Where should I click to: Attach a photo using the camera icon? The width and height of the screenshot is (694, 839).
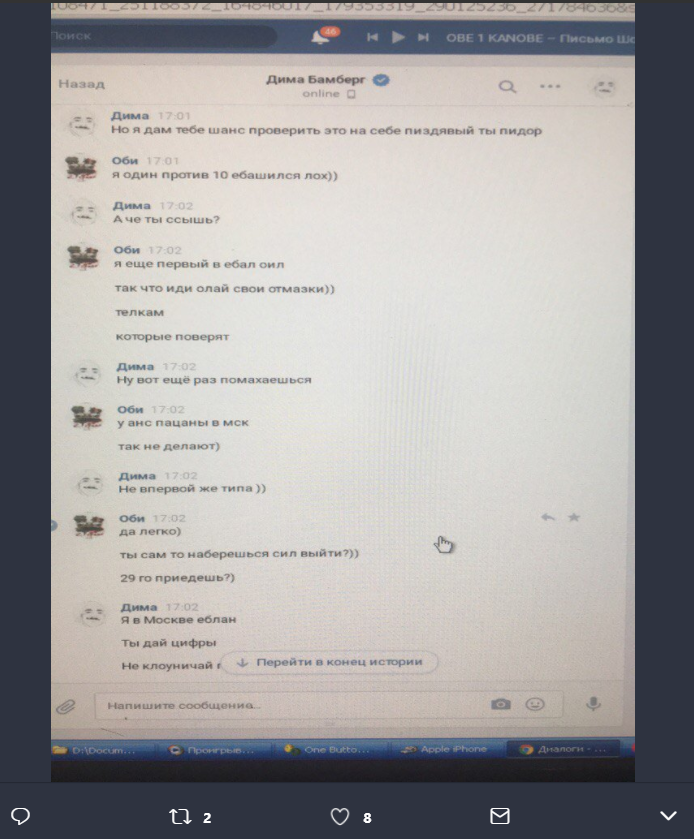501,704
